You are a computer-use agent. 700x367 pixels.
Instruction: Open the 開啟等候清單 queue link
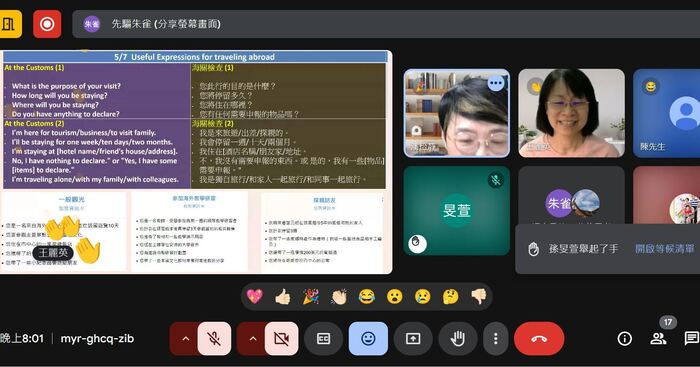point(665,249)
